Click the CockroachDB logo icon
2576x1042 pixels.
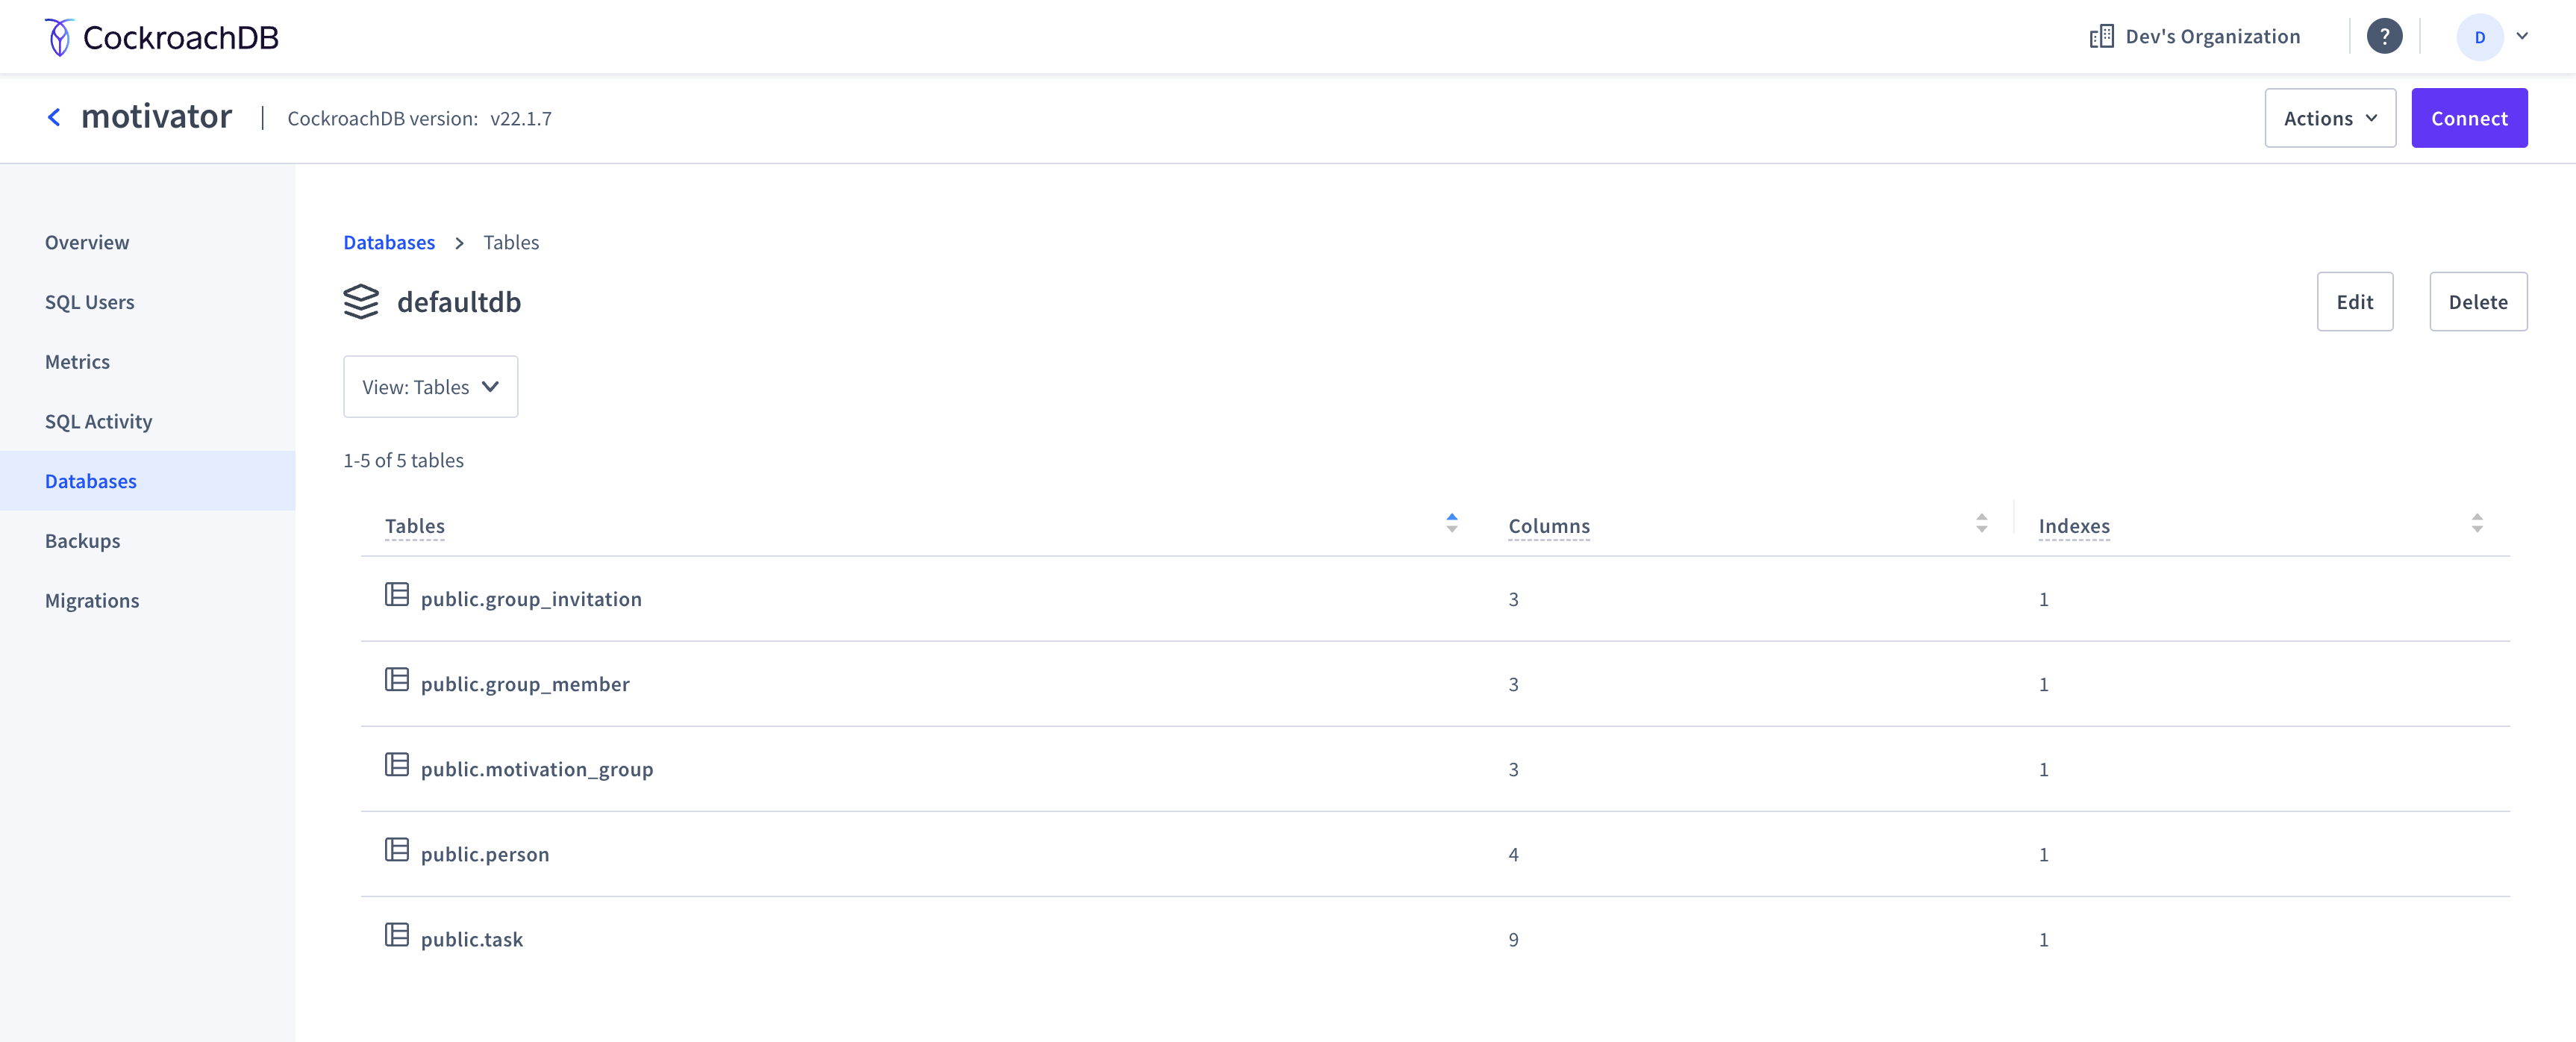coord(59,37)
